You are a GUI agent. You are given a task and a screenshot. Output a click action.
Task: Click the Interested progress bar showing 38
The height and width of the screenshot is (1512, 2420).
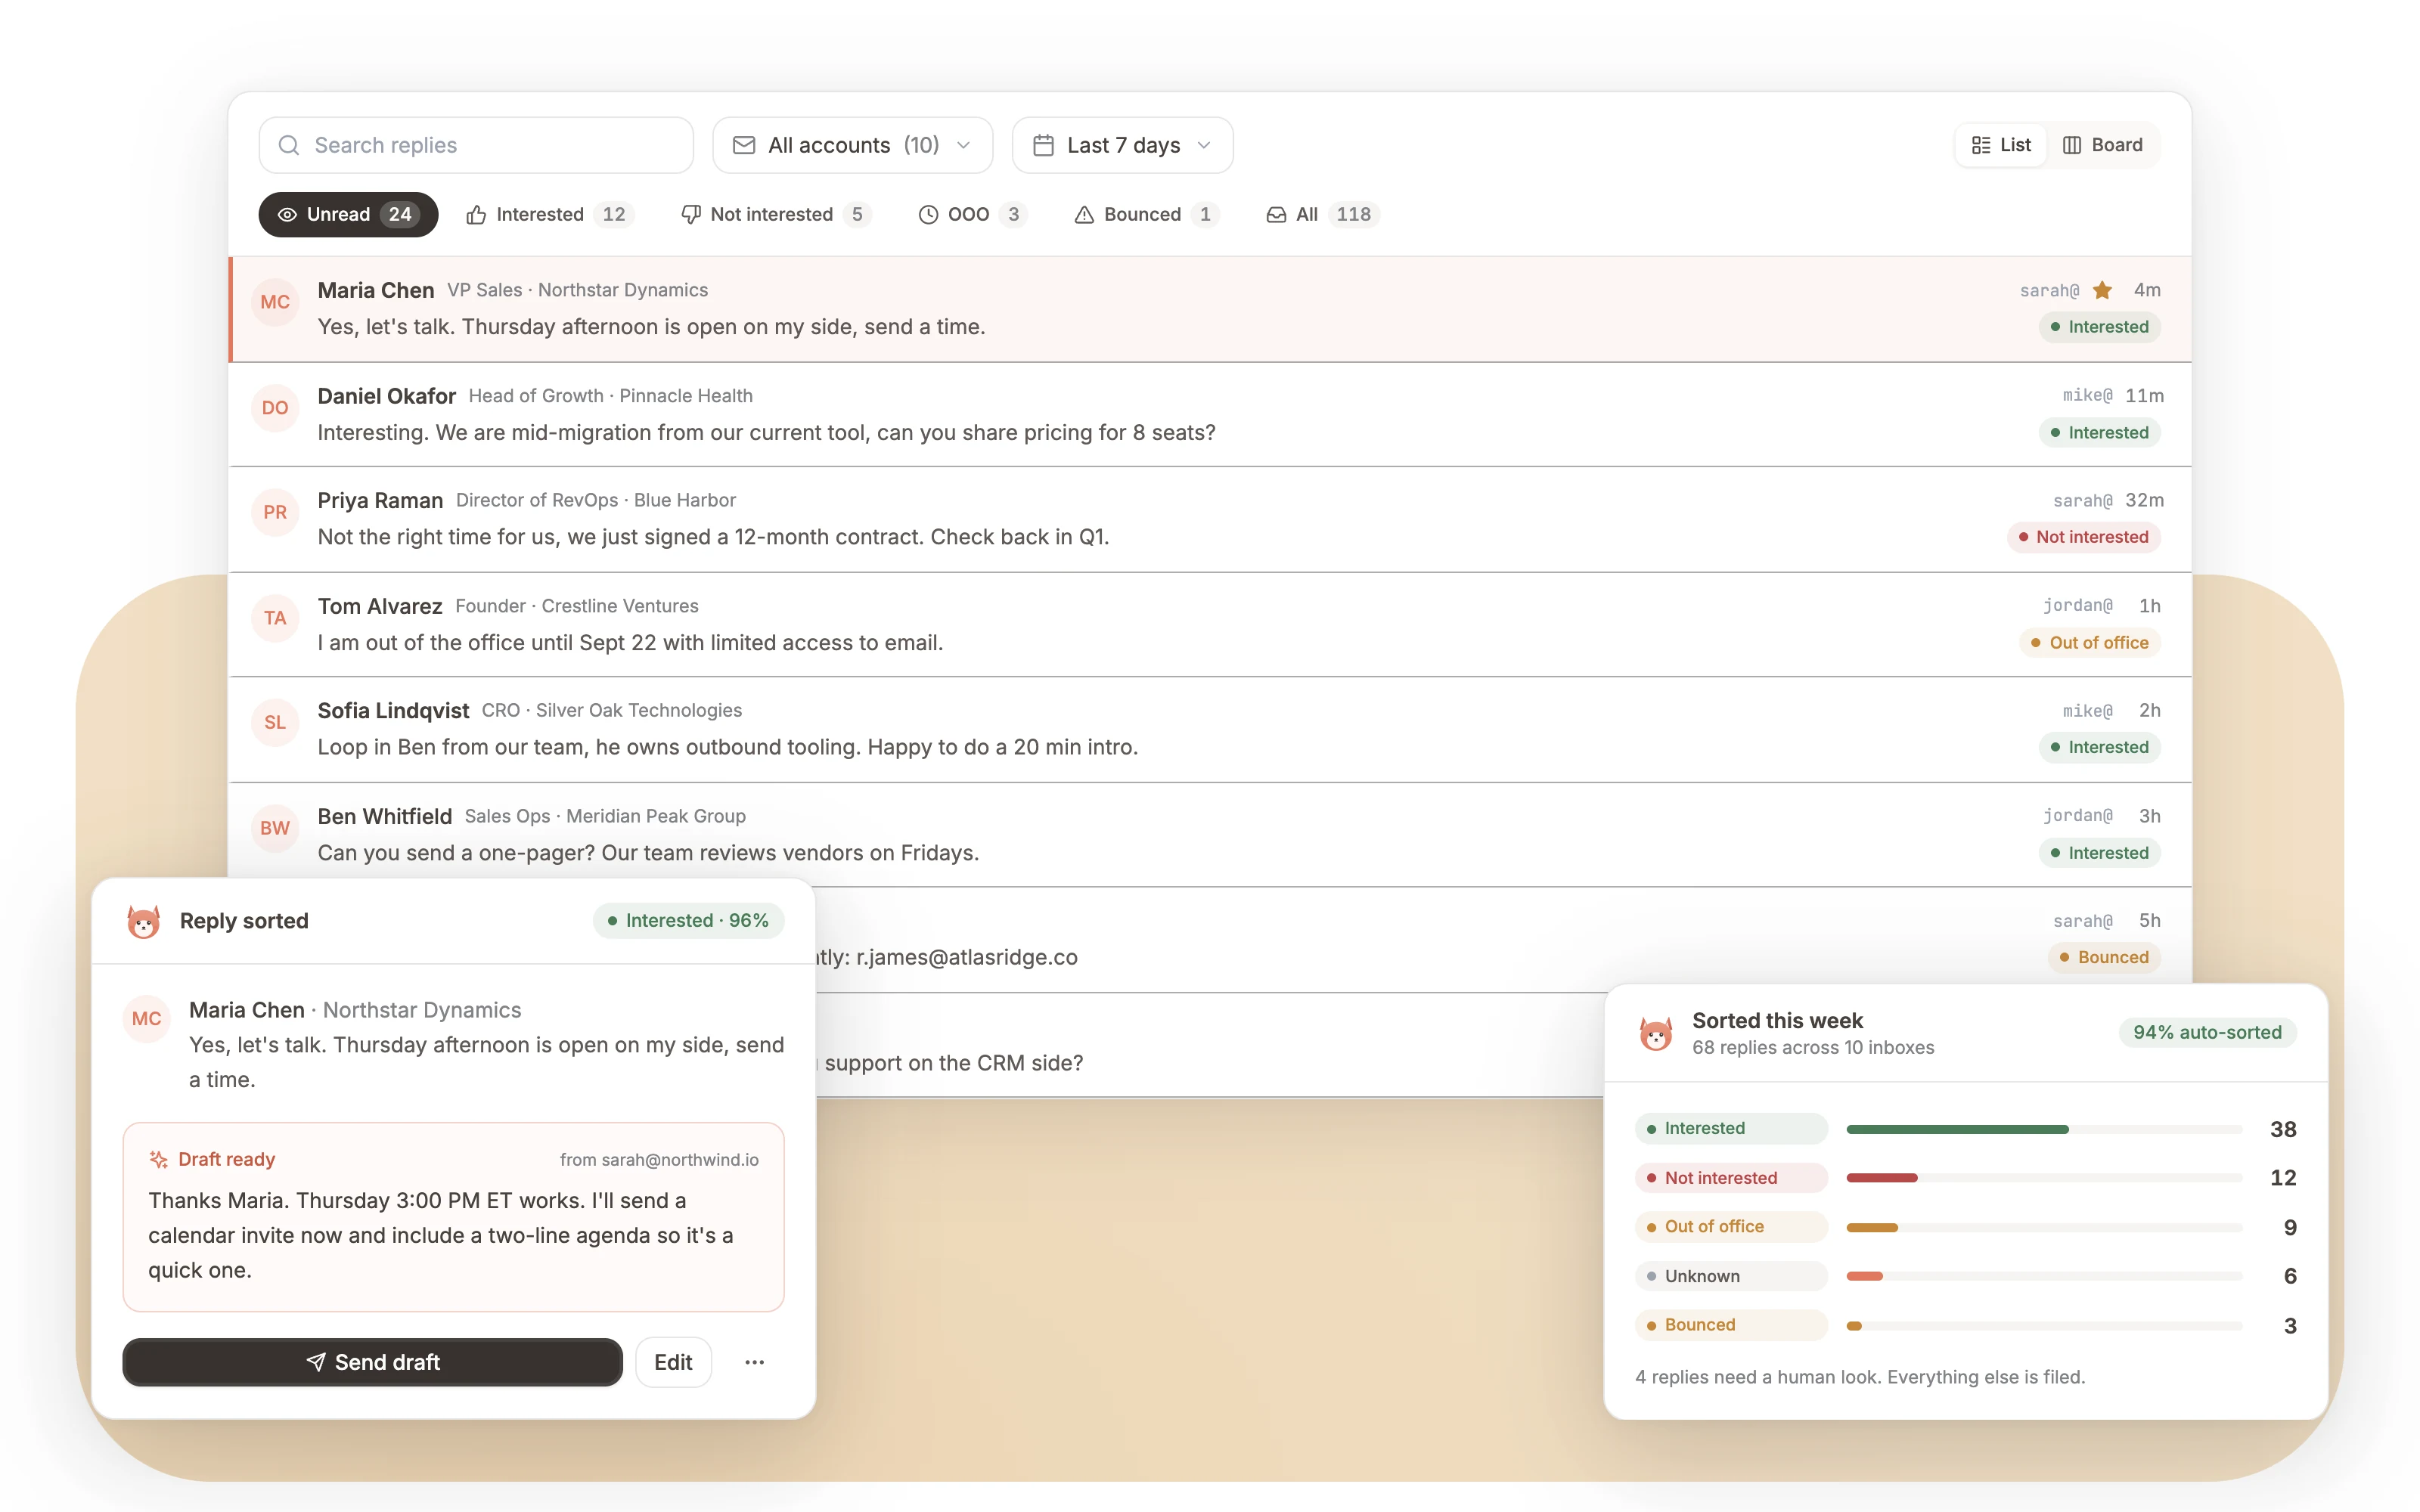pos(2044,1129)
